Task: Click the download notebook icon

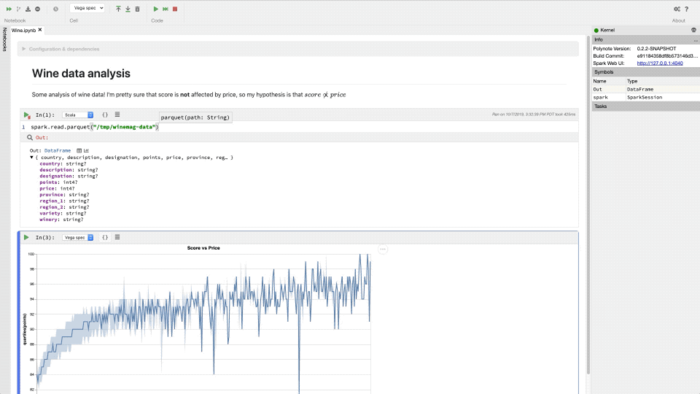Action: pos(28,9)
